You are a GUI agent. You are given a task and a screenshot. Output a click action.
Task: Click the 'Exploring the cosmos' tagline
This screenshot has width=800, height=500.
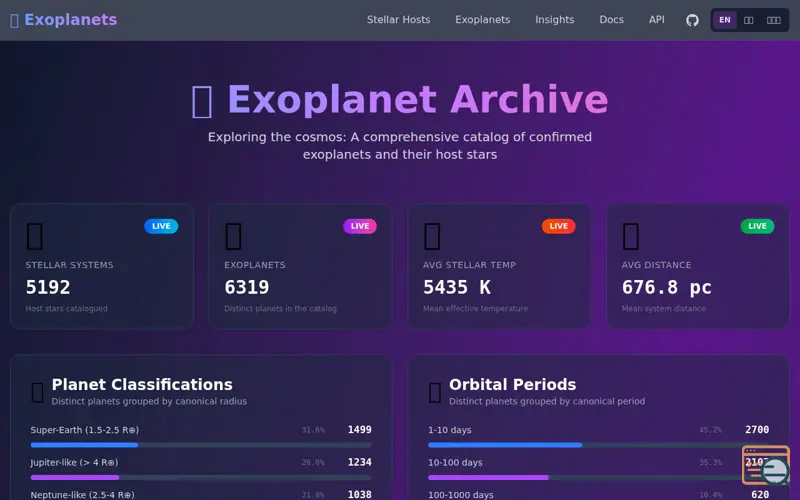399,145
